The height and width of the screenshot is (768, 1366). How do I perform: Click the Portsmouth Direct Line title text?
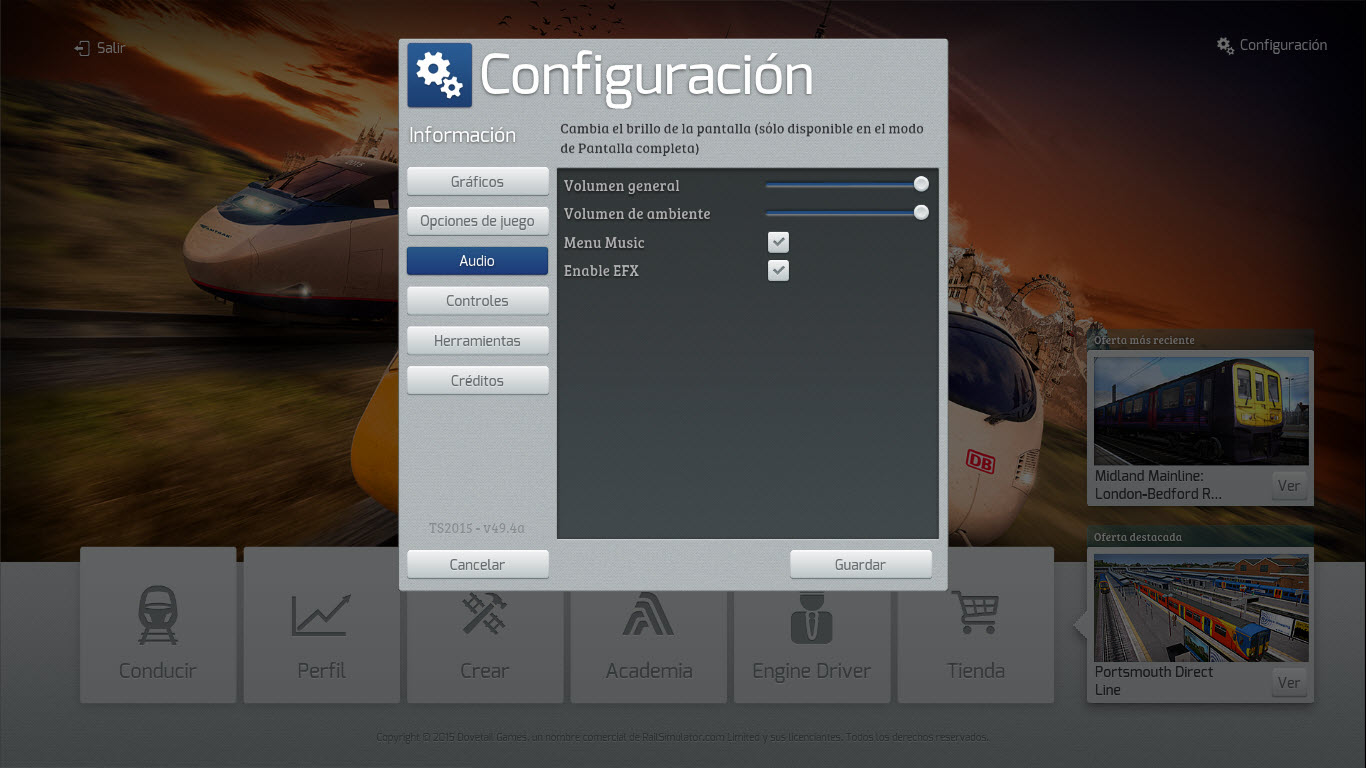(x=1154, y=681)
